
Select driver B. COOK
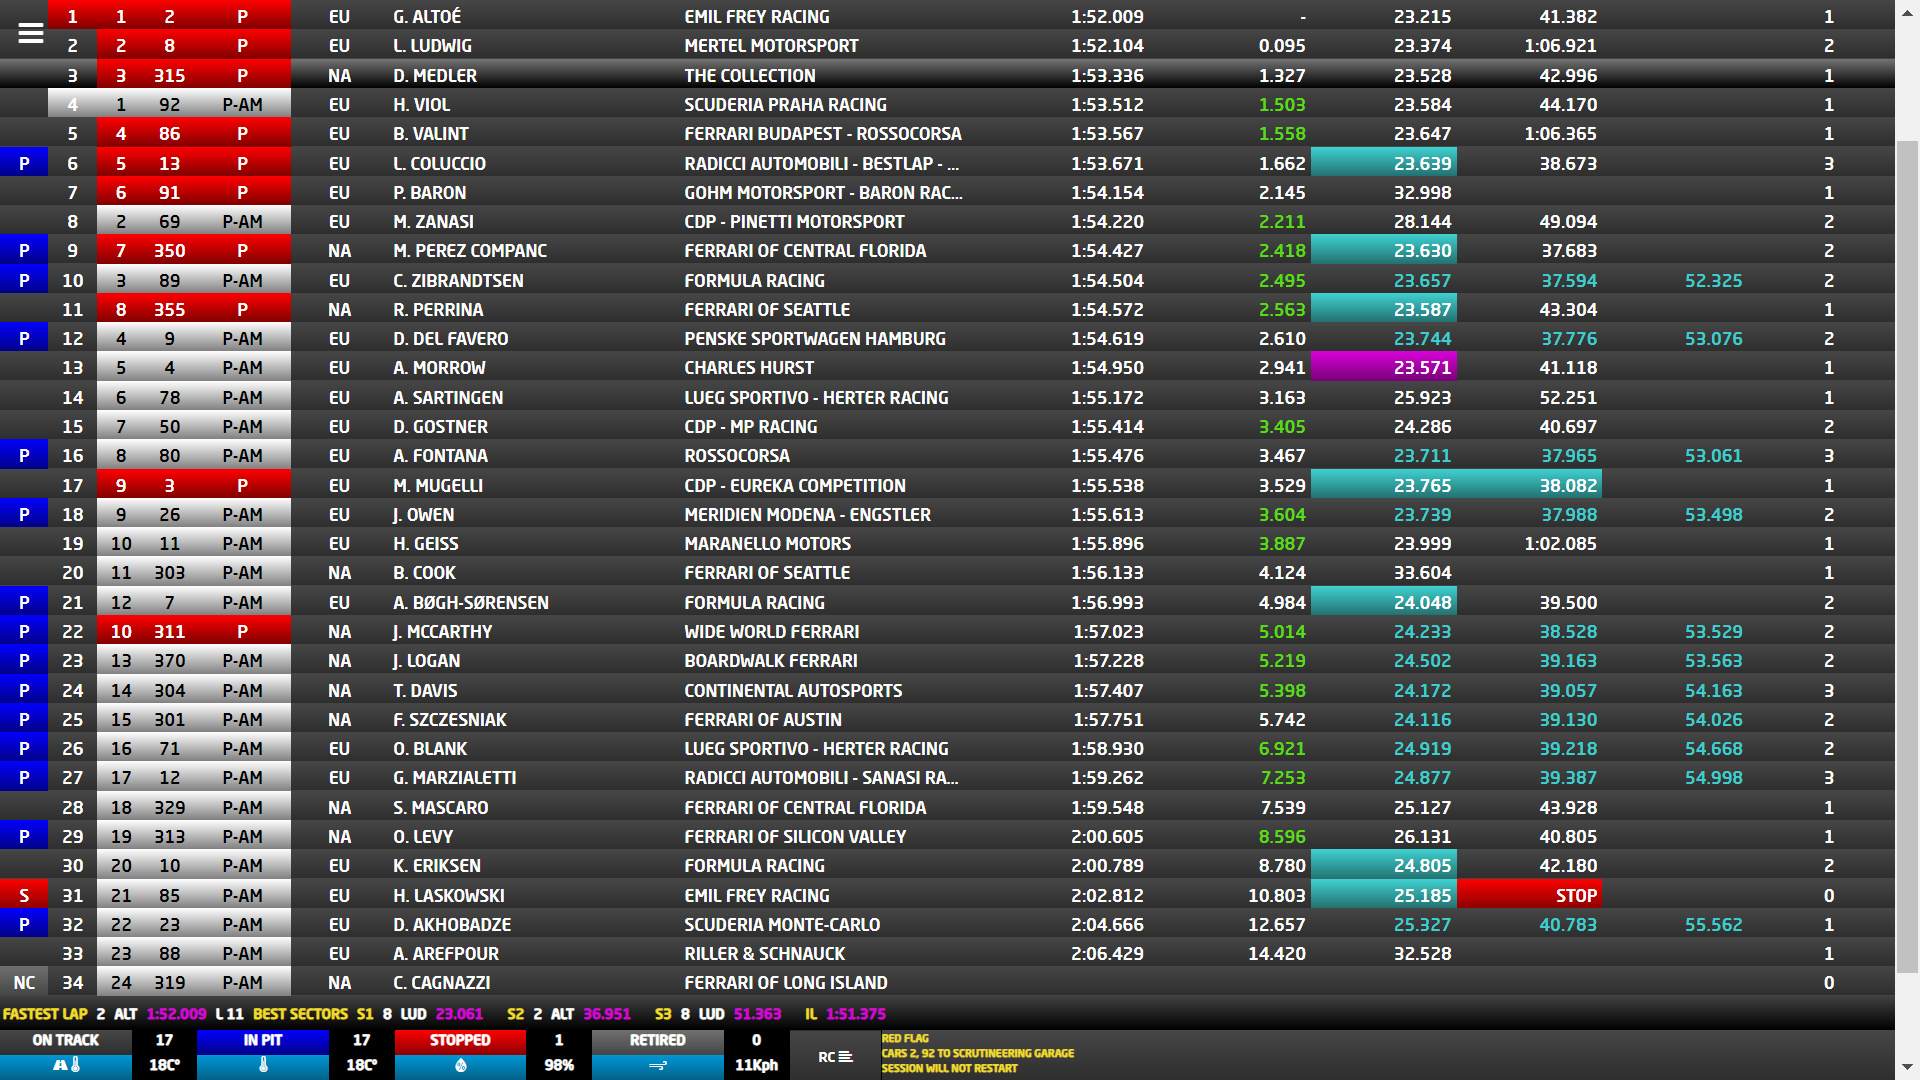point(424,572)
